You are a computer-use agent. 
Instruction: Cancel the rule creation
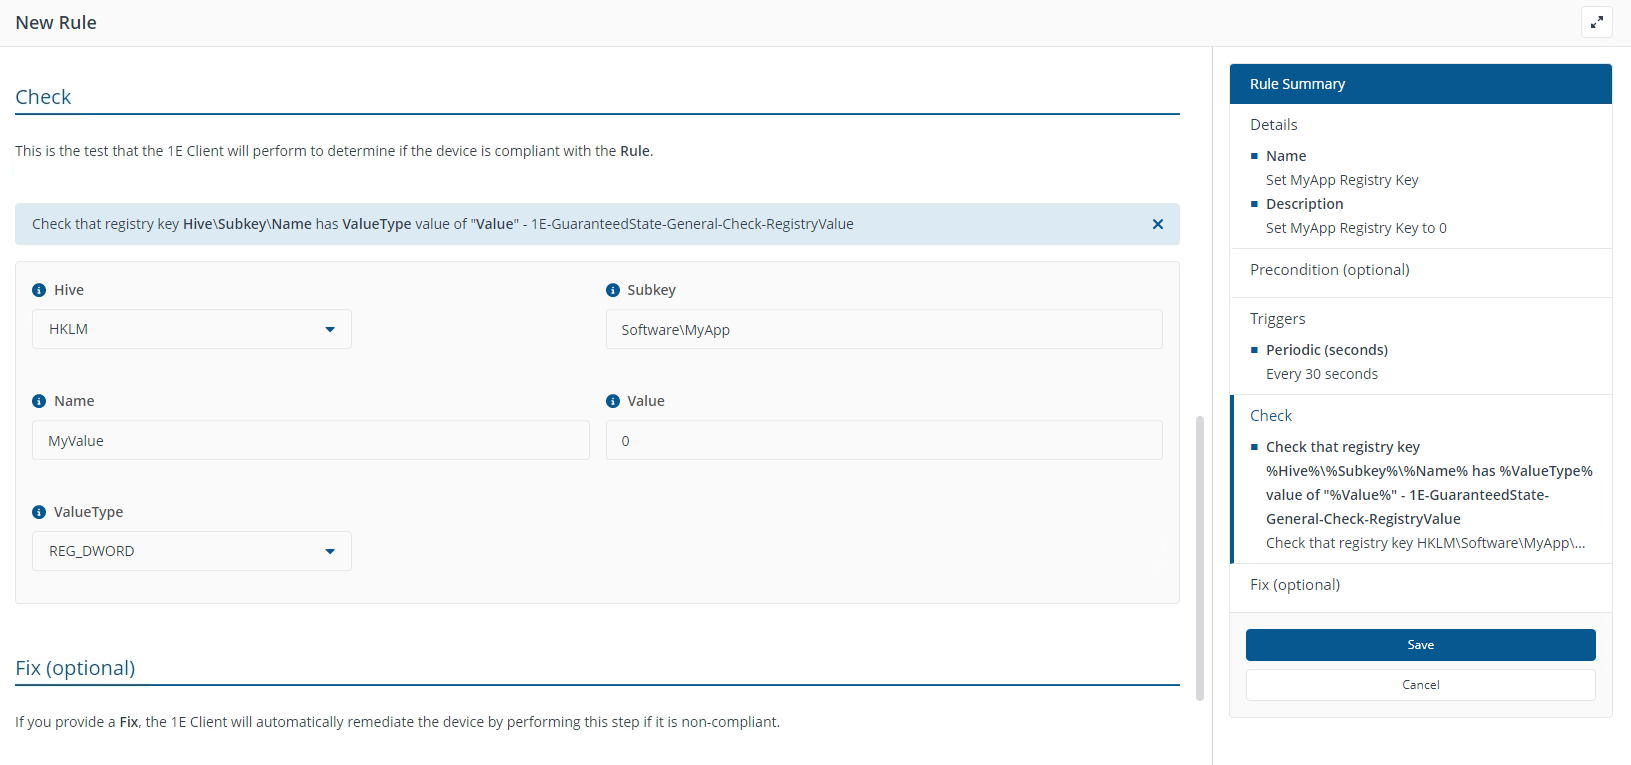pyautogui.click(x=1420, y=685)
